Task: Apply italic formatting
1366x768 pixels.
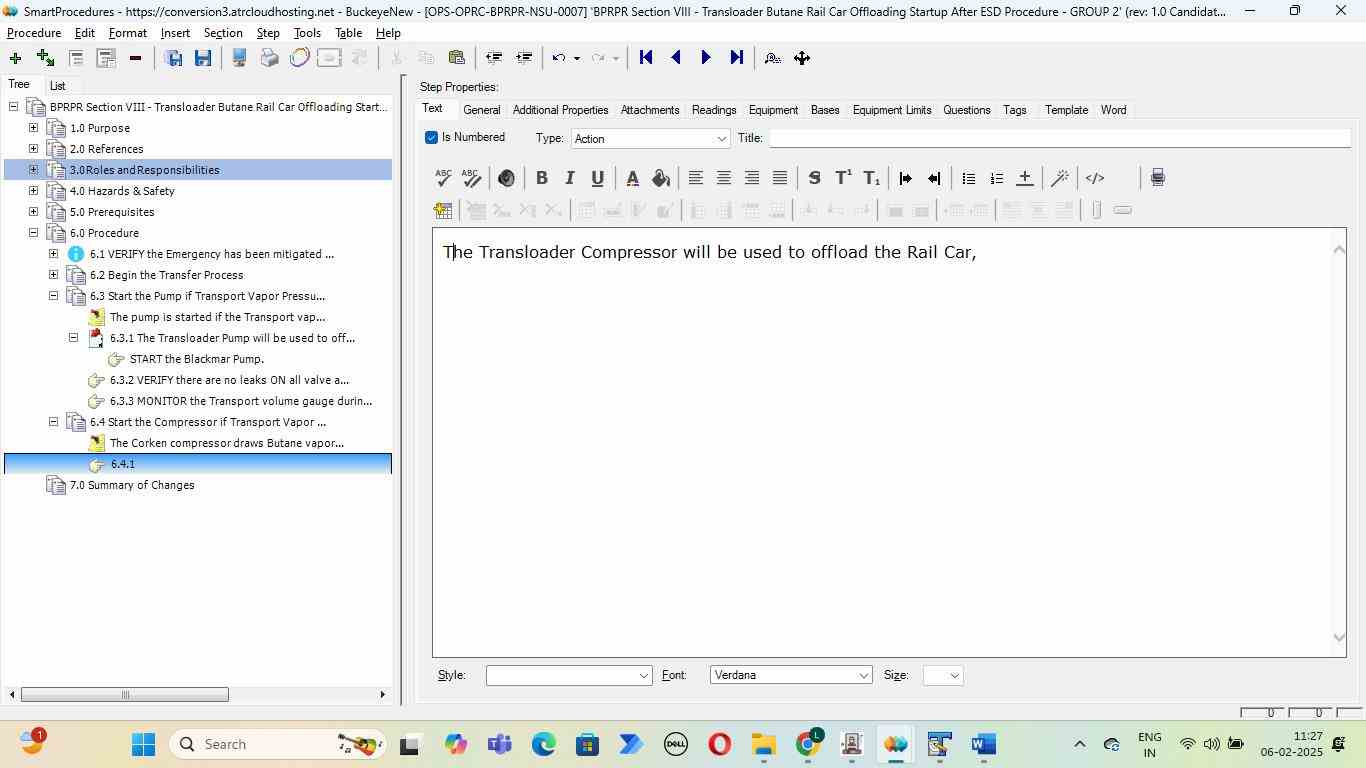Action: (569, 178)
